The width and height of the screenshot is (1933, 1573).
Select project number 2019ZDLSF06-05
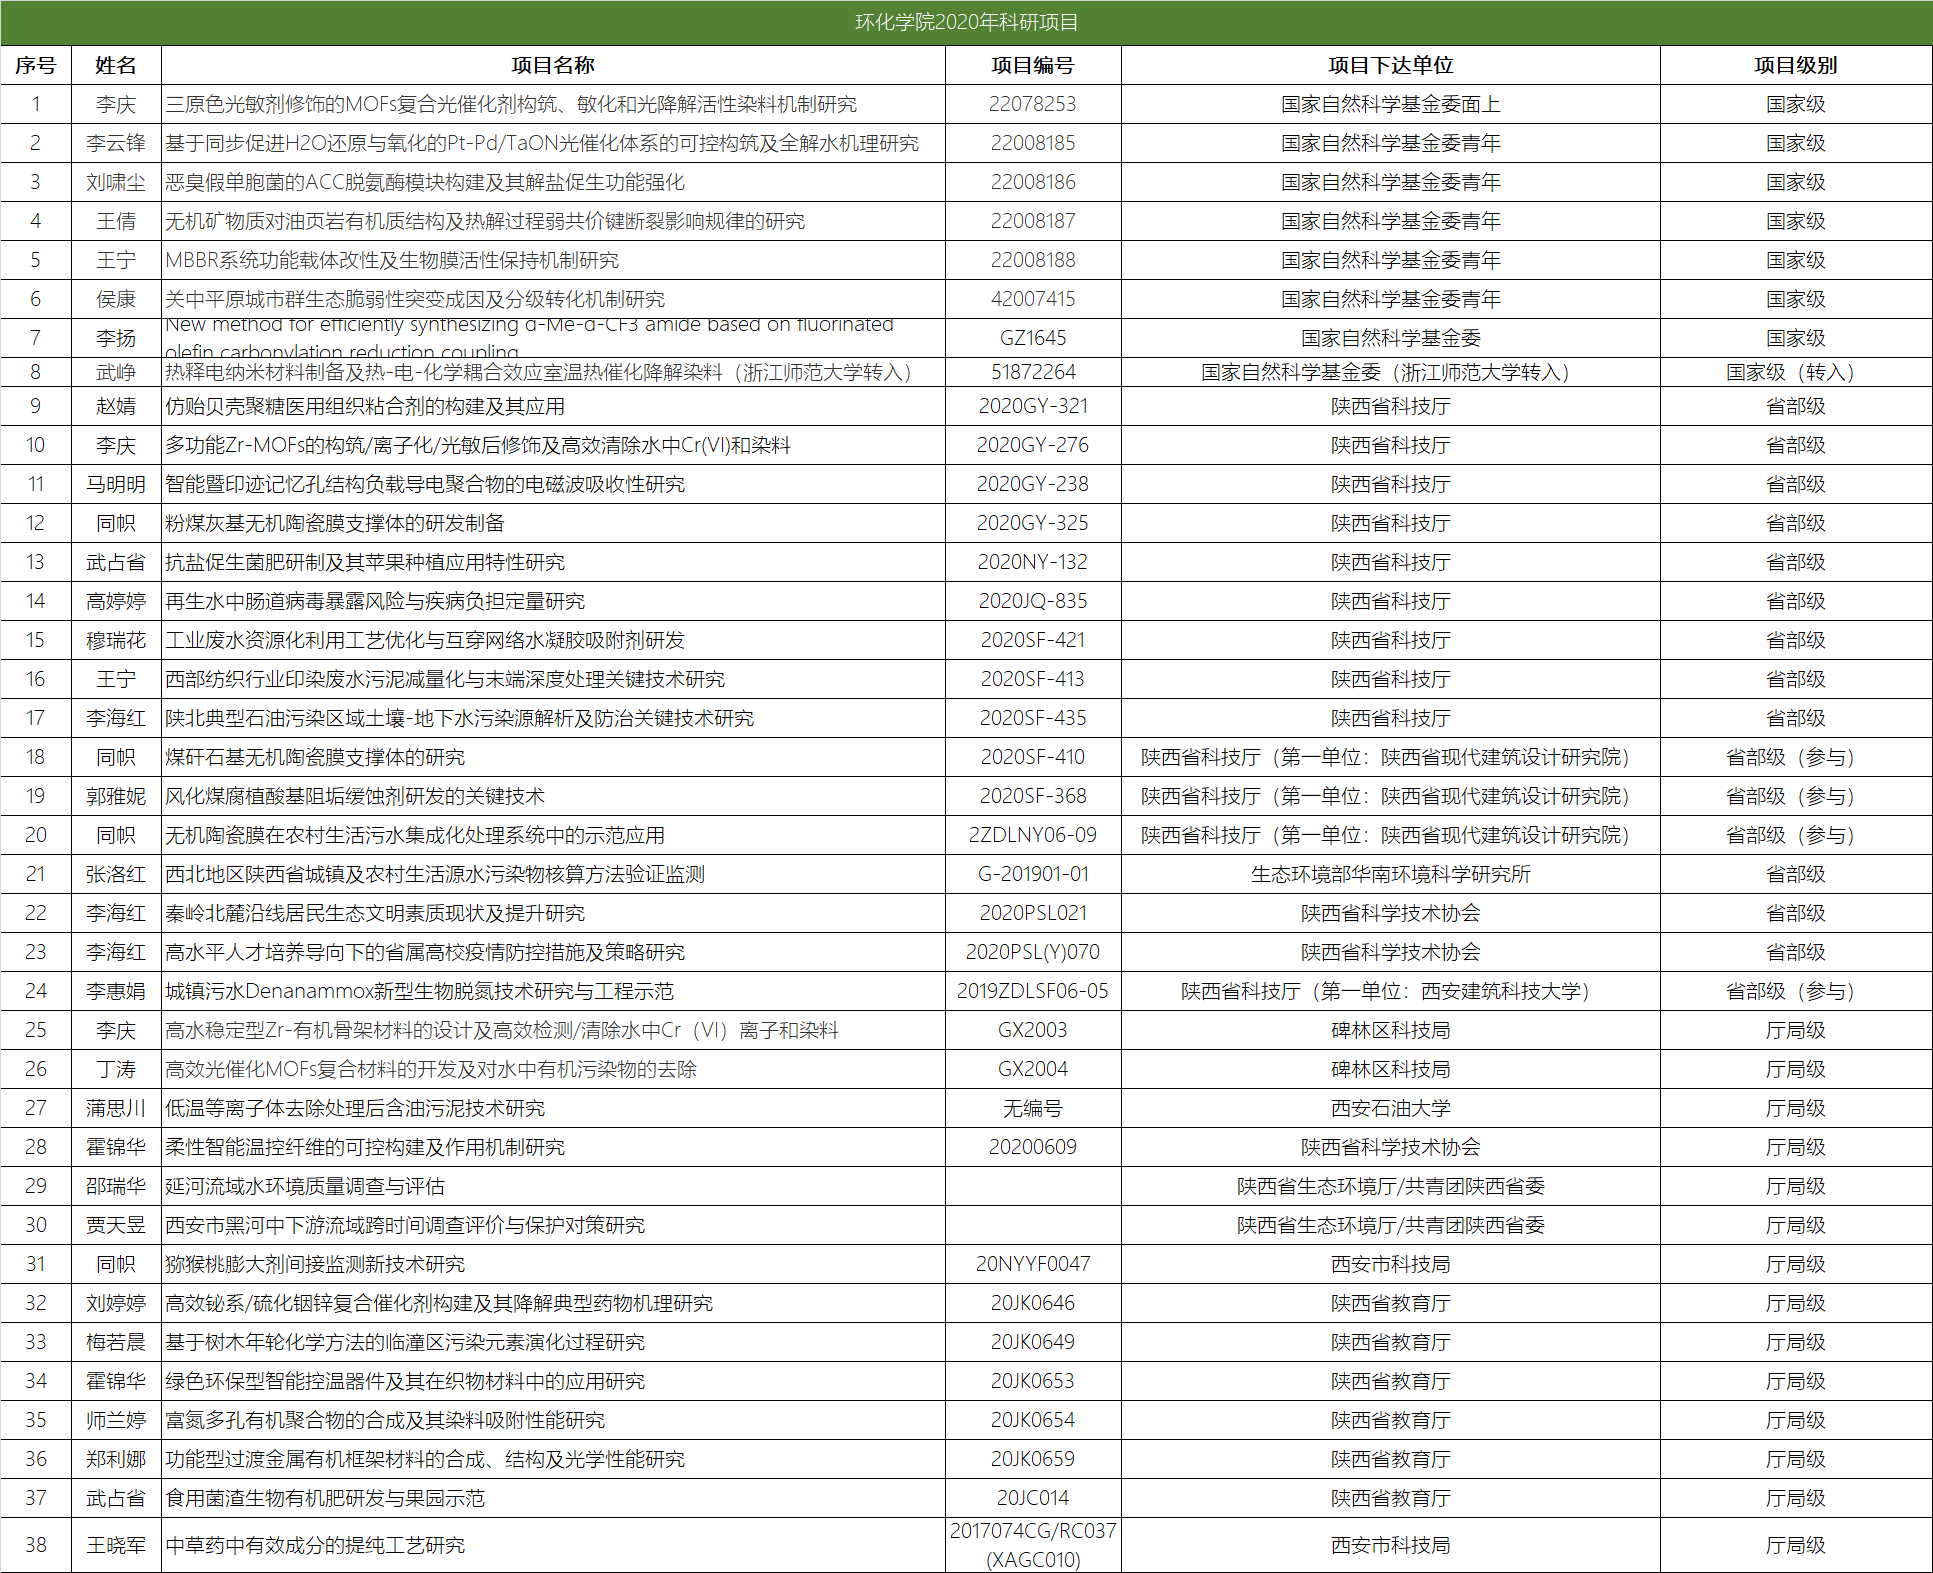1032,991
